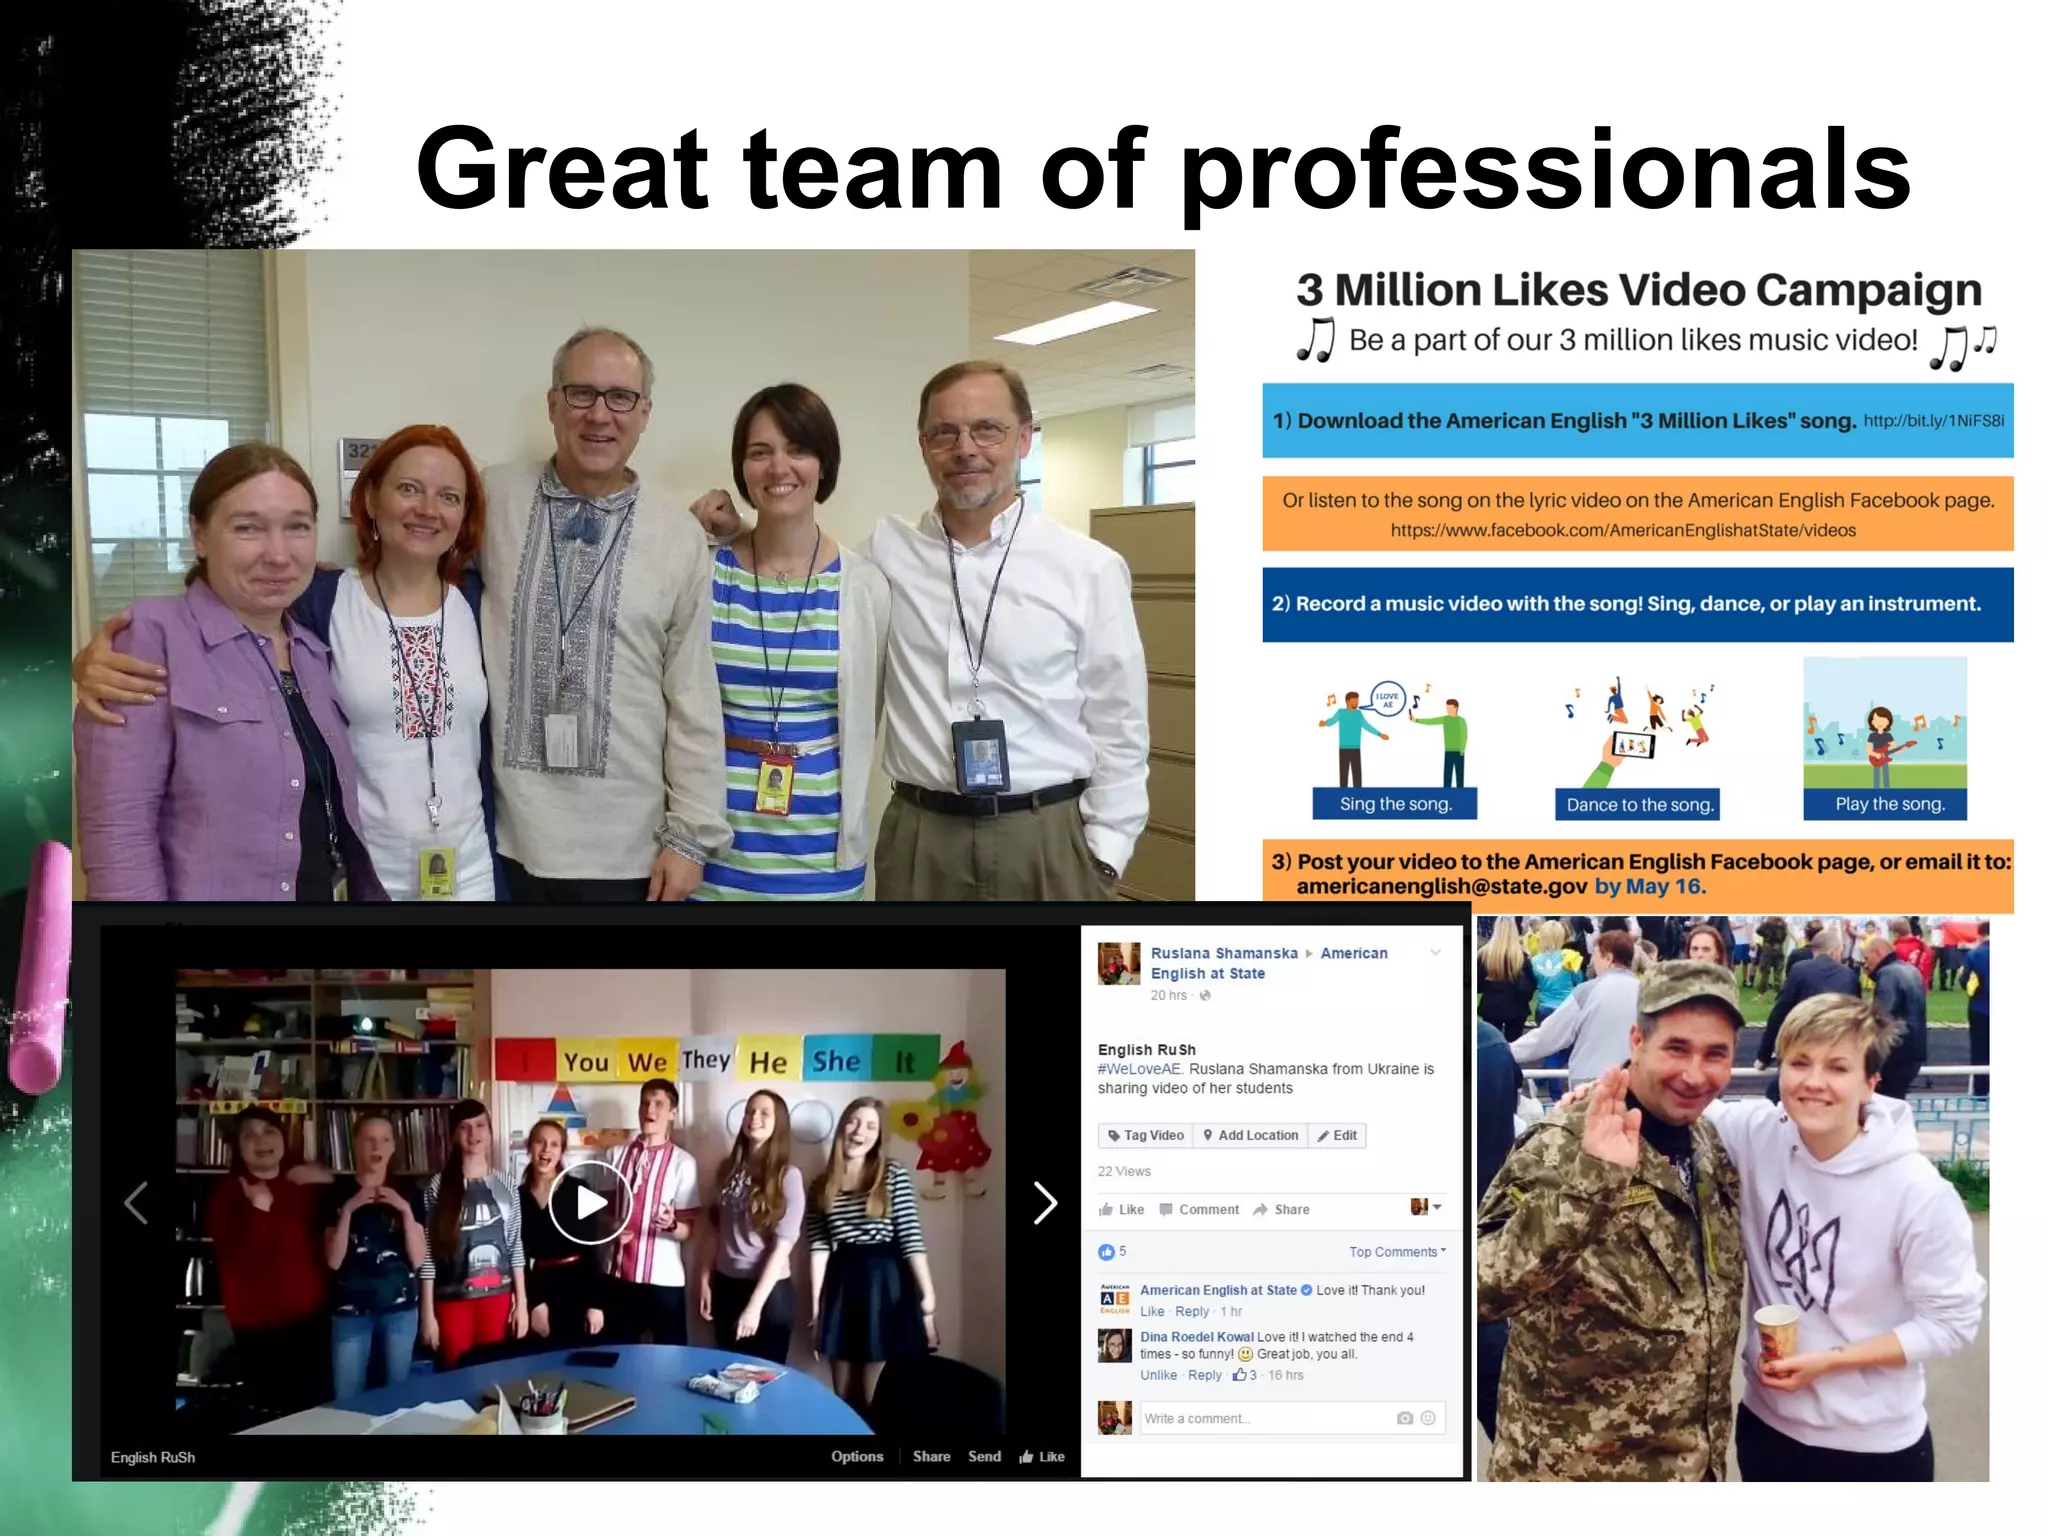Unlike Dina Roedel Kowal's comment

(1158, 1375)
